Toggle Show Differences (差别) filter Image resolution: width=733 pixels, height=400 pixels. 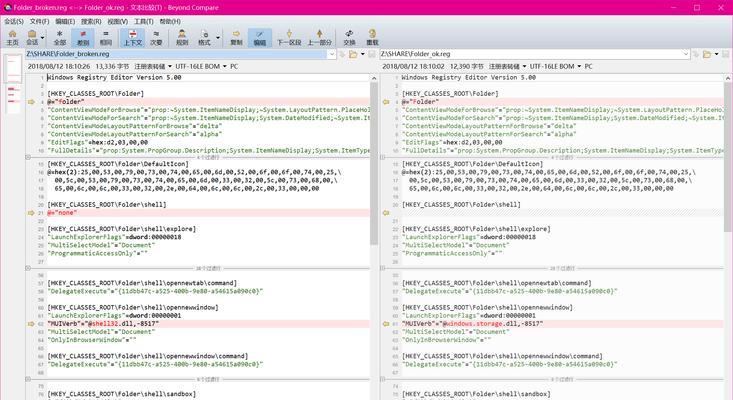83,37
